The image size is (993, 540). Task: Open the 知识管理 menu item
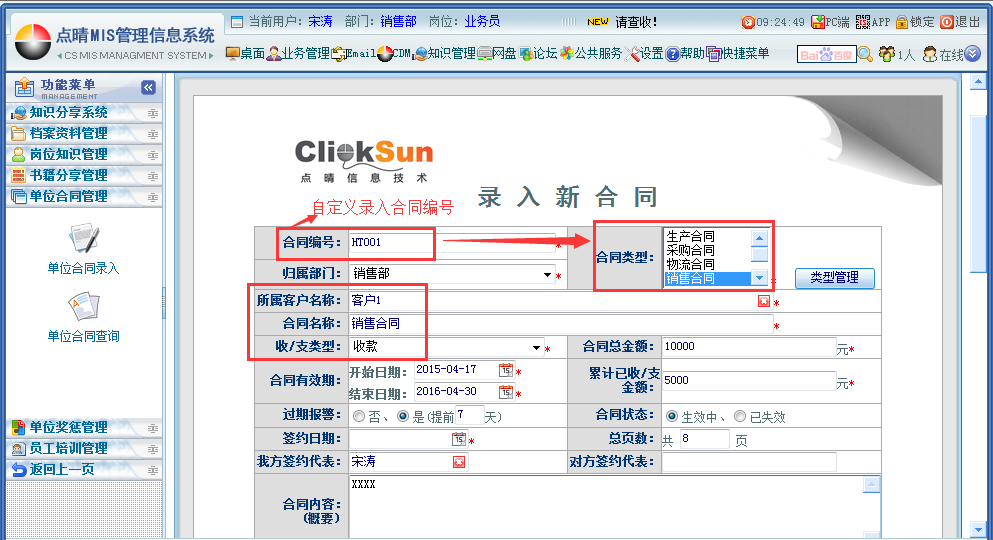click(445, 54)
